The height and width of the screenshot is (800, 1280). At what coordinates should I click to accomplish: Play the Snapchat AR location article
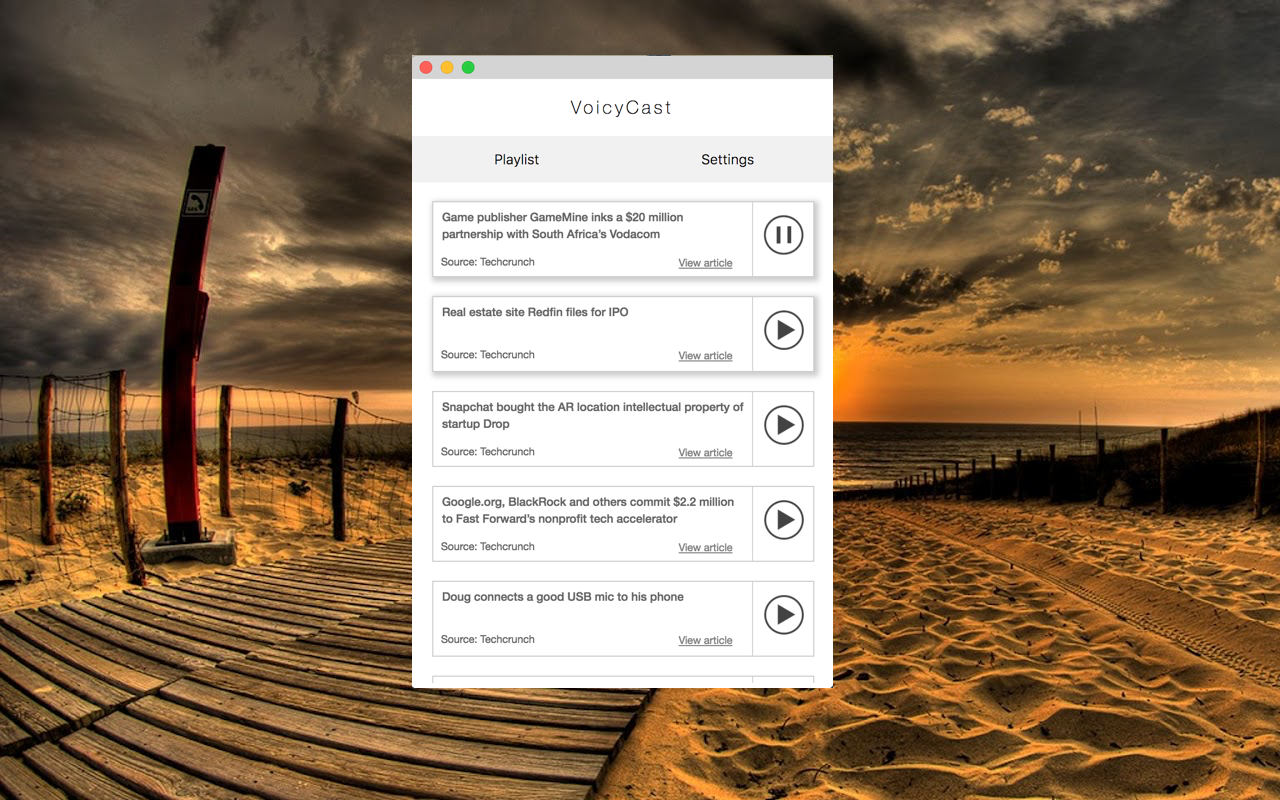coord(783,425)
